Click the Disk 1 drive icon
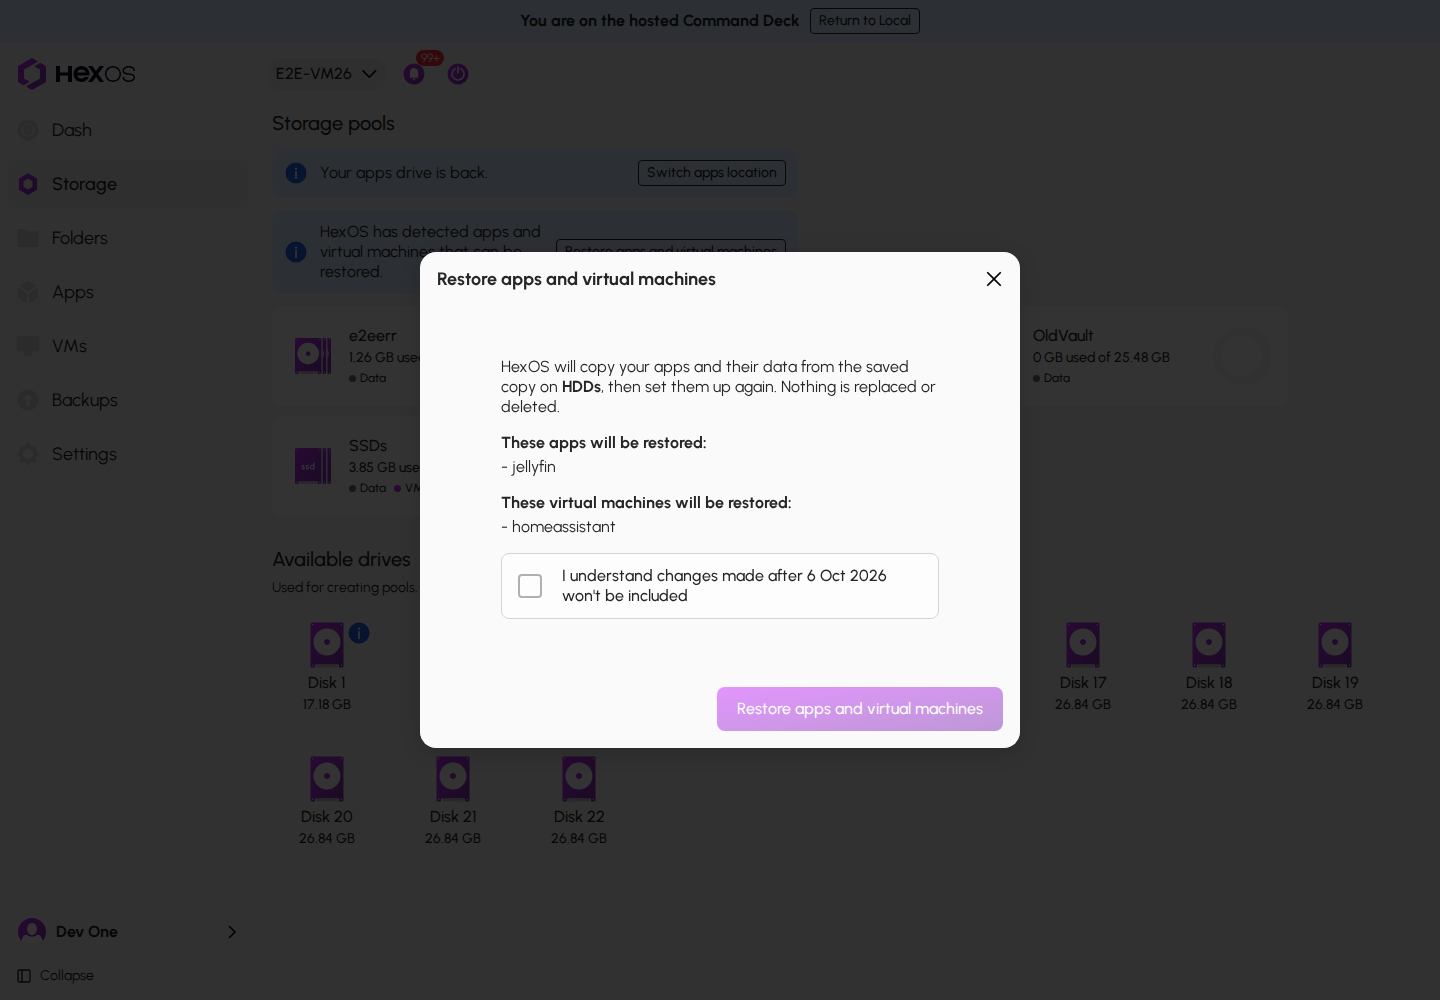1440x1000 pixels. coord(327,645)
